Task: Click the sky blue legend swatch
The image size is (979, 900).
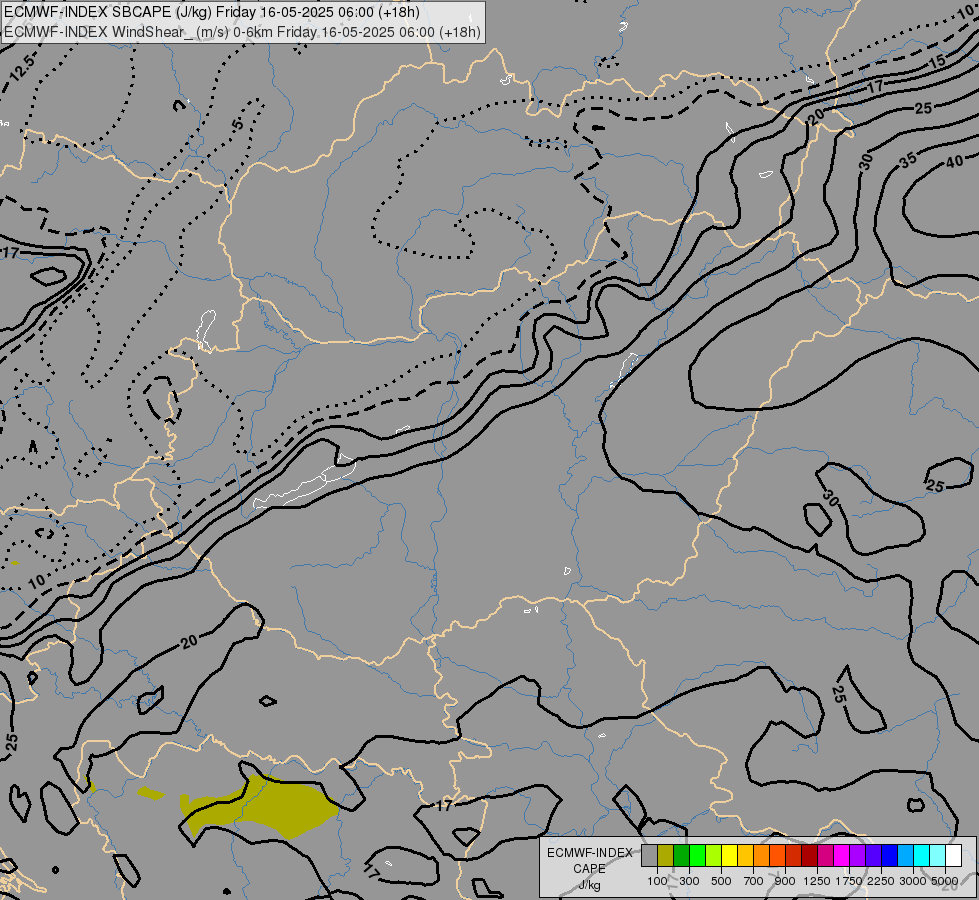Action: coord(905,855)
